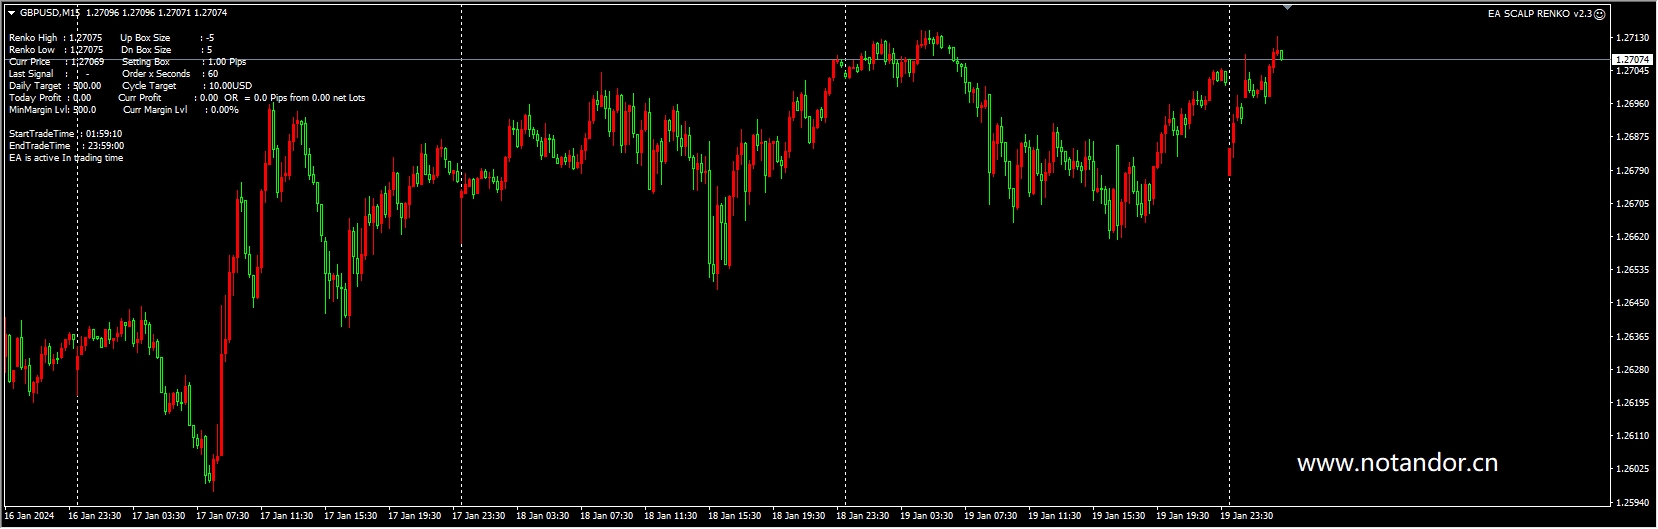
Task: Click the StartTradeTime 01:59:10 line
Action: tap(66, 134)
